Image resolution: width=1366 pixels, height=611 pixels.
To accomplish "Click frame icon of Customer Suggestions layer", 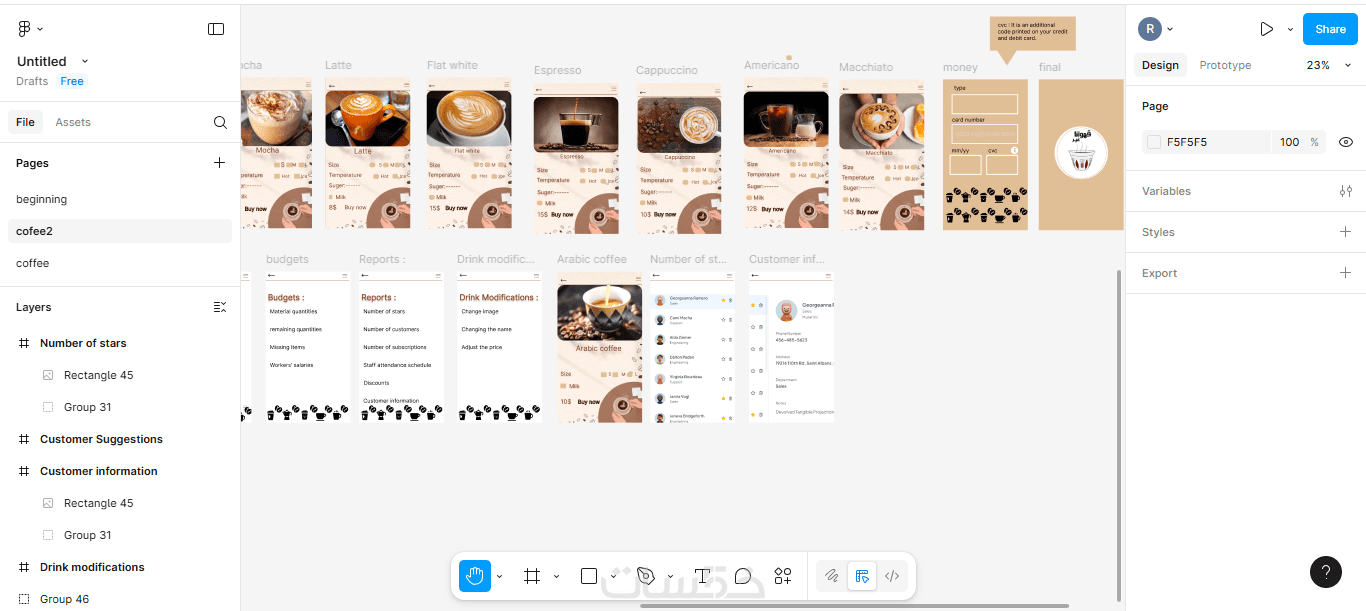I will pos(24,439).
